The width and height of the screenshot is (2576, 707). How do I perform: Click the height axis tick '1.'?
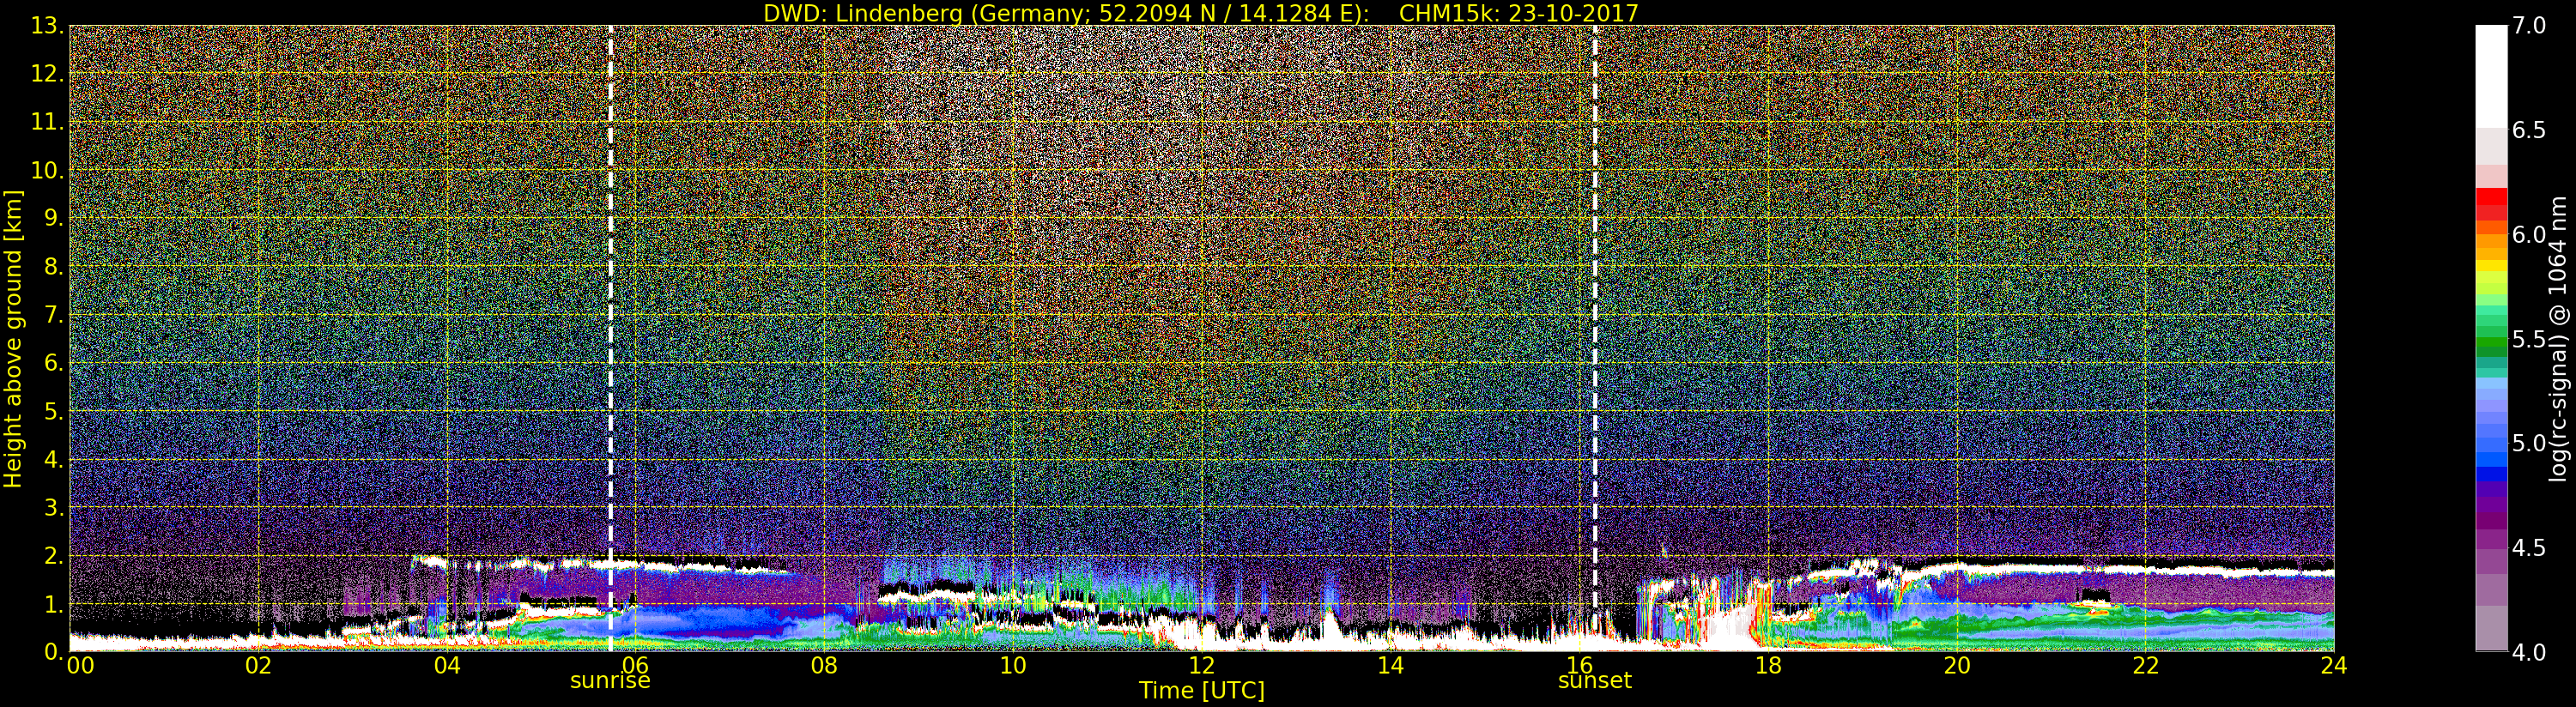53,604
